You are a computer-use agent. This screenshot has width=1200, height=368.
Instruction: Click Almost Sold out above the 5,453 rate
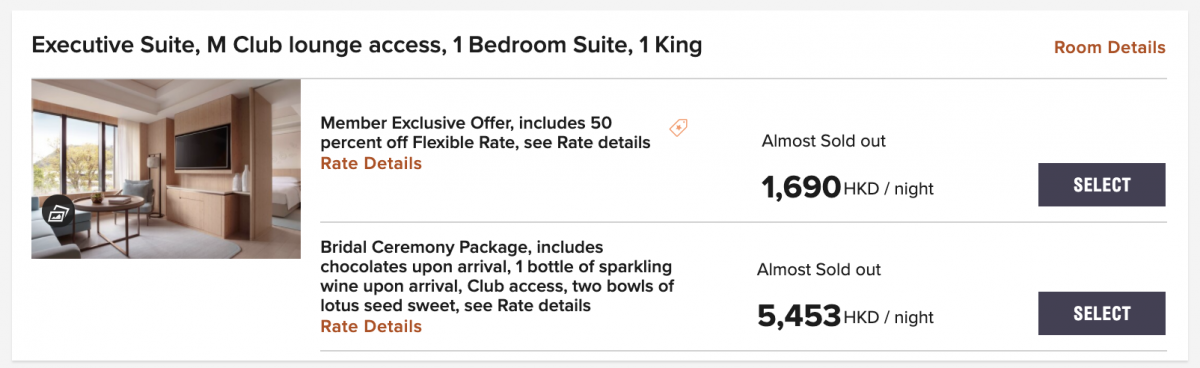point(819,270)
